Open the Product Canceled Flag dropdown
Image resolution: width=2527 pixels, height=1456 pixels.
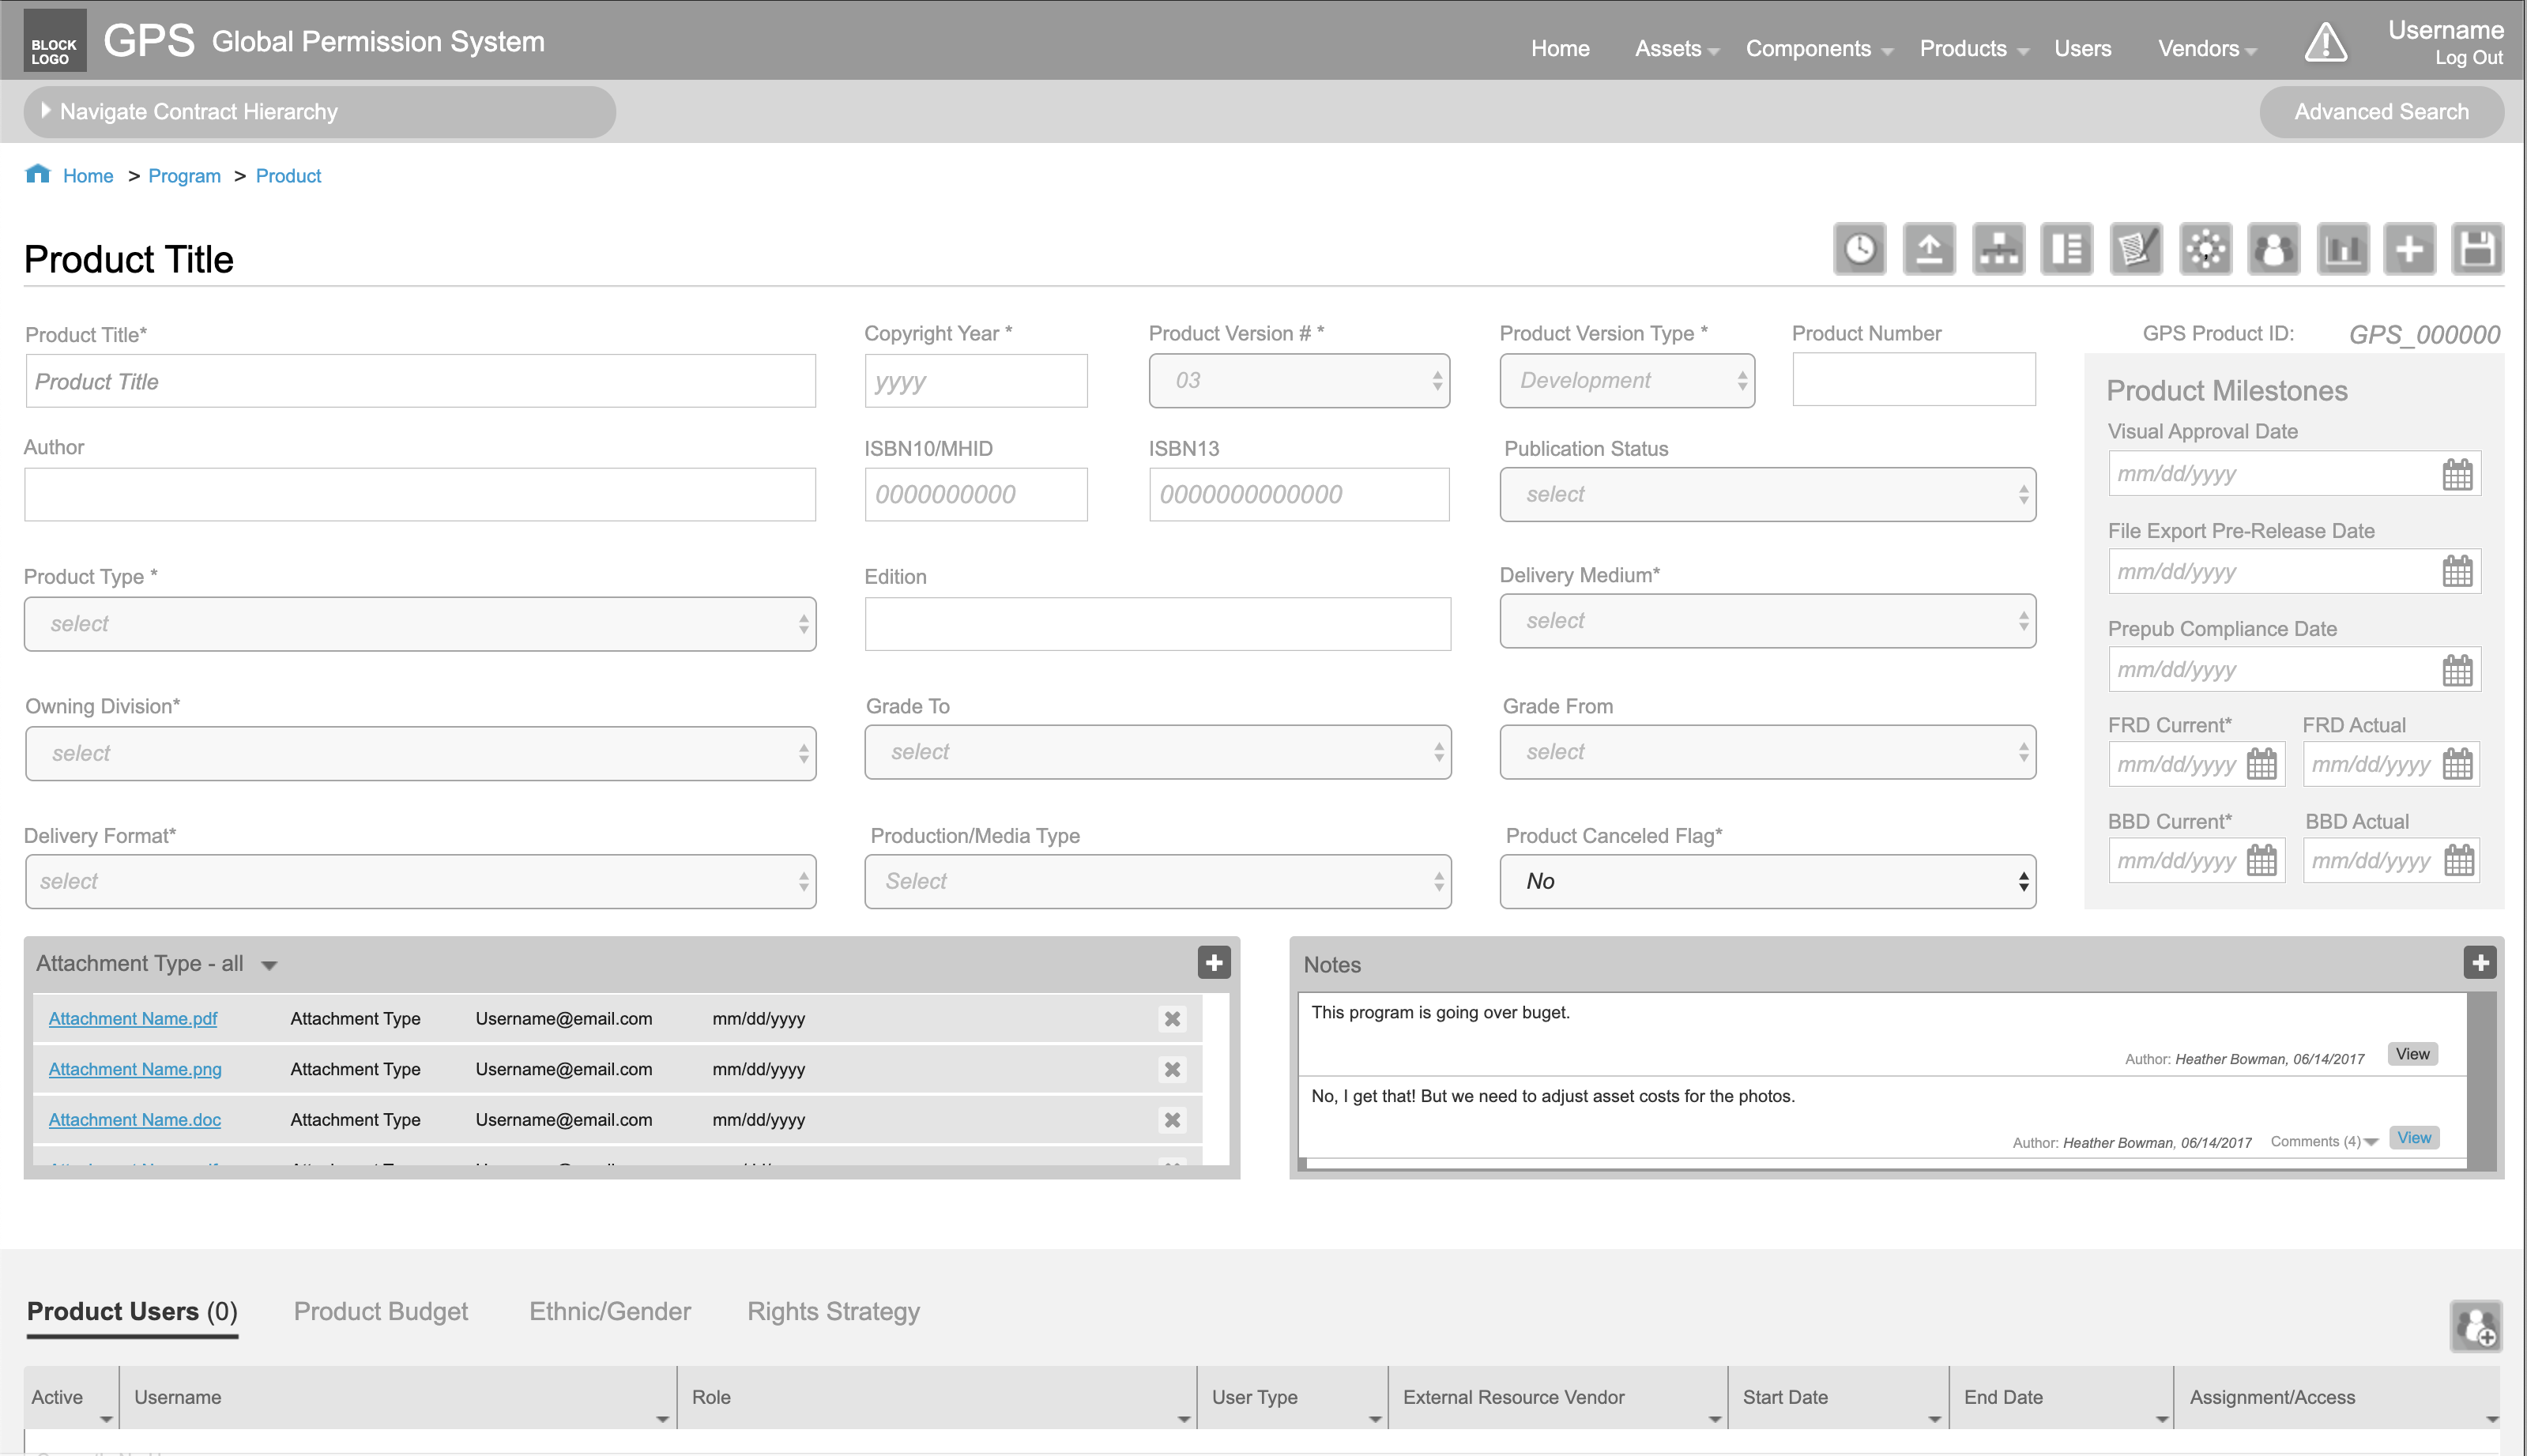[x=1767, y=881]
